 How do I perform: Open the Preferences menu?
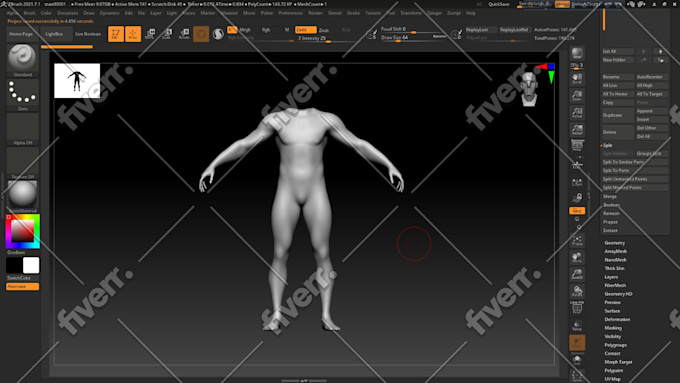[x=290, y=13]
